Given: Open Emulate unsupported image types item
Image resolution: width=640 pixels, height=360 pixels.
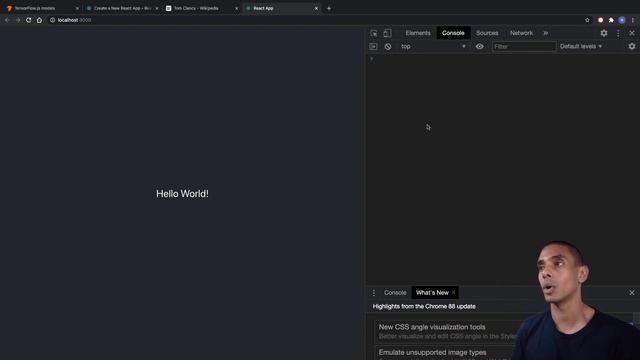Looking at the screenshot, I should [433, 352].
